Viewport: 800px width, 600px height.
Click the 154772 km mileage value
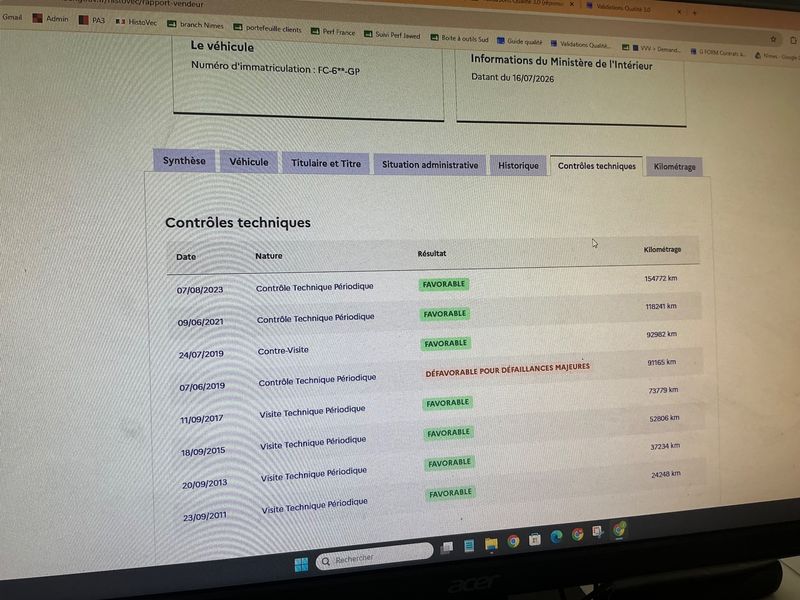pyautogui.click(x=660, y=279)
